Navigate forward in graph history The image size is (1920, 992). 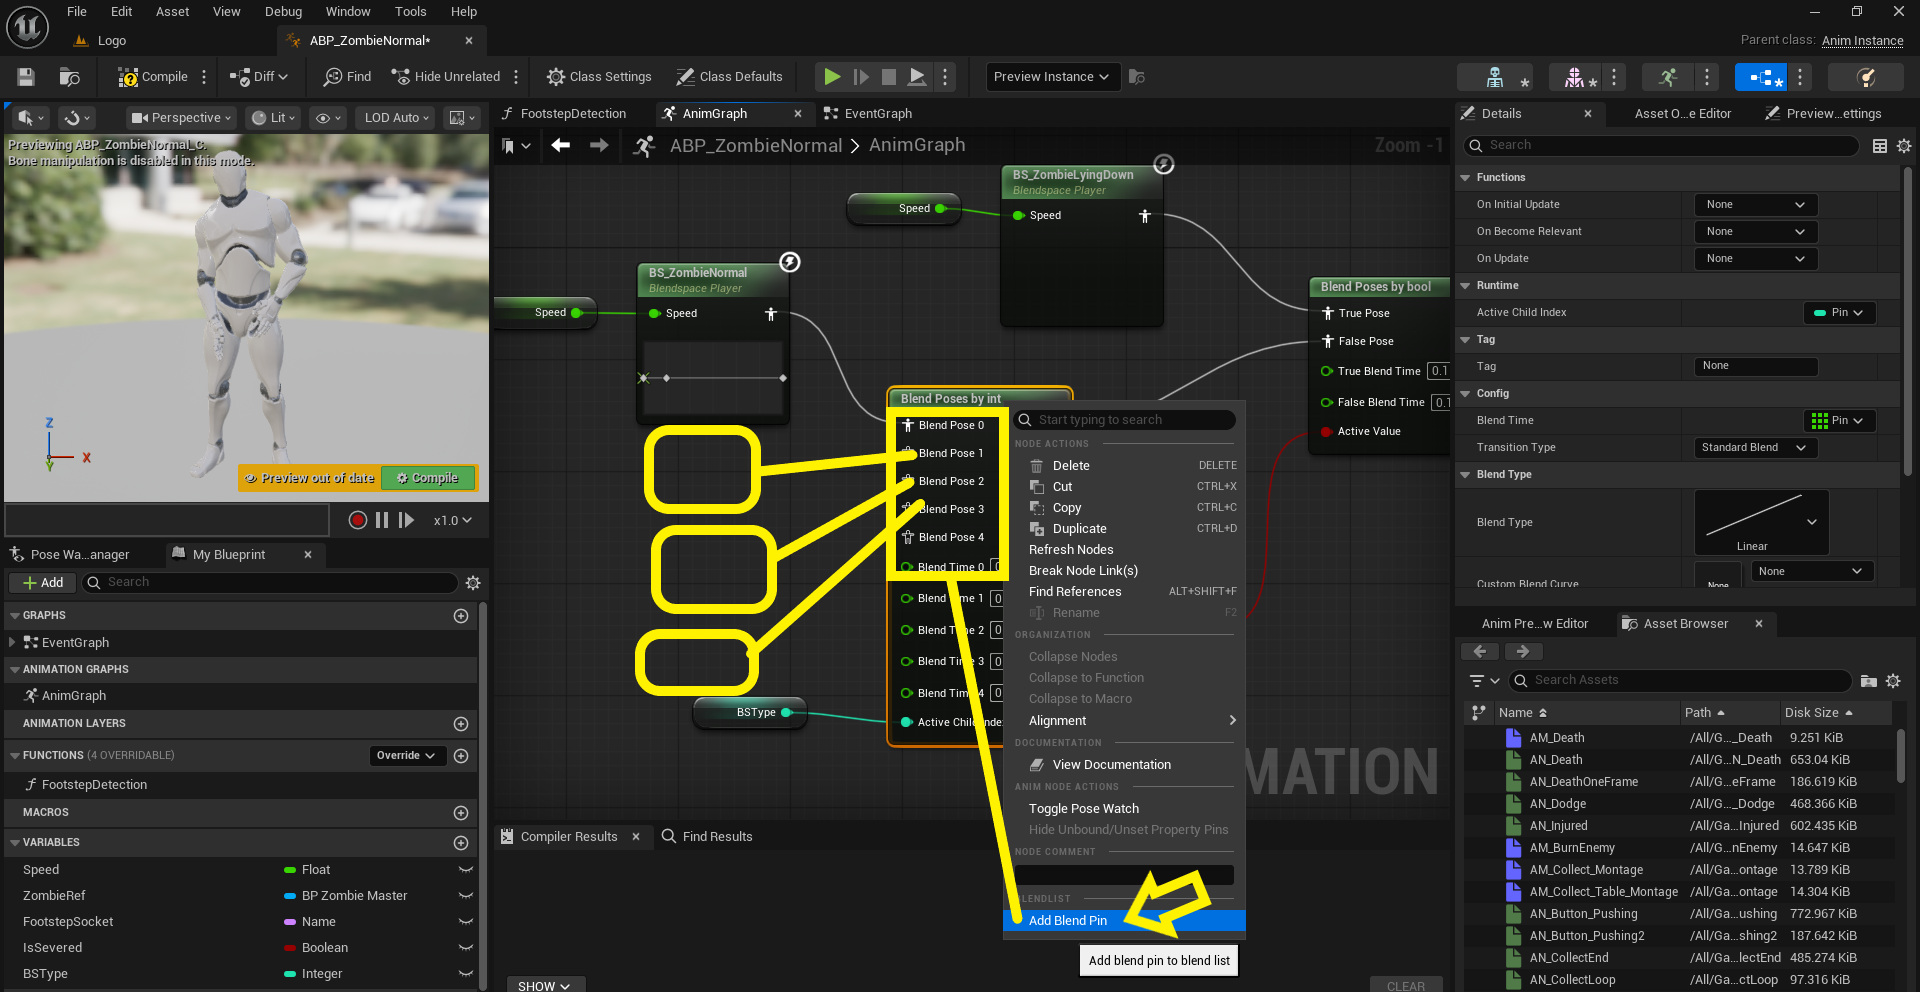pos(598,146)
